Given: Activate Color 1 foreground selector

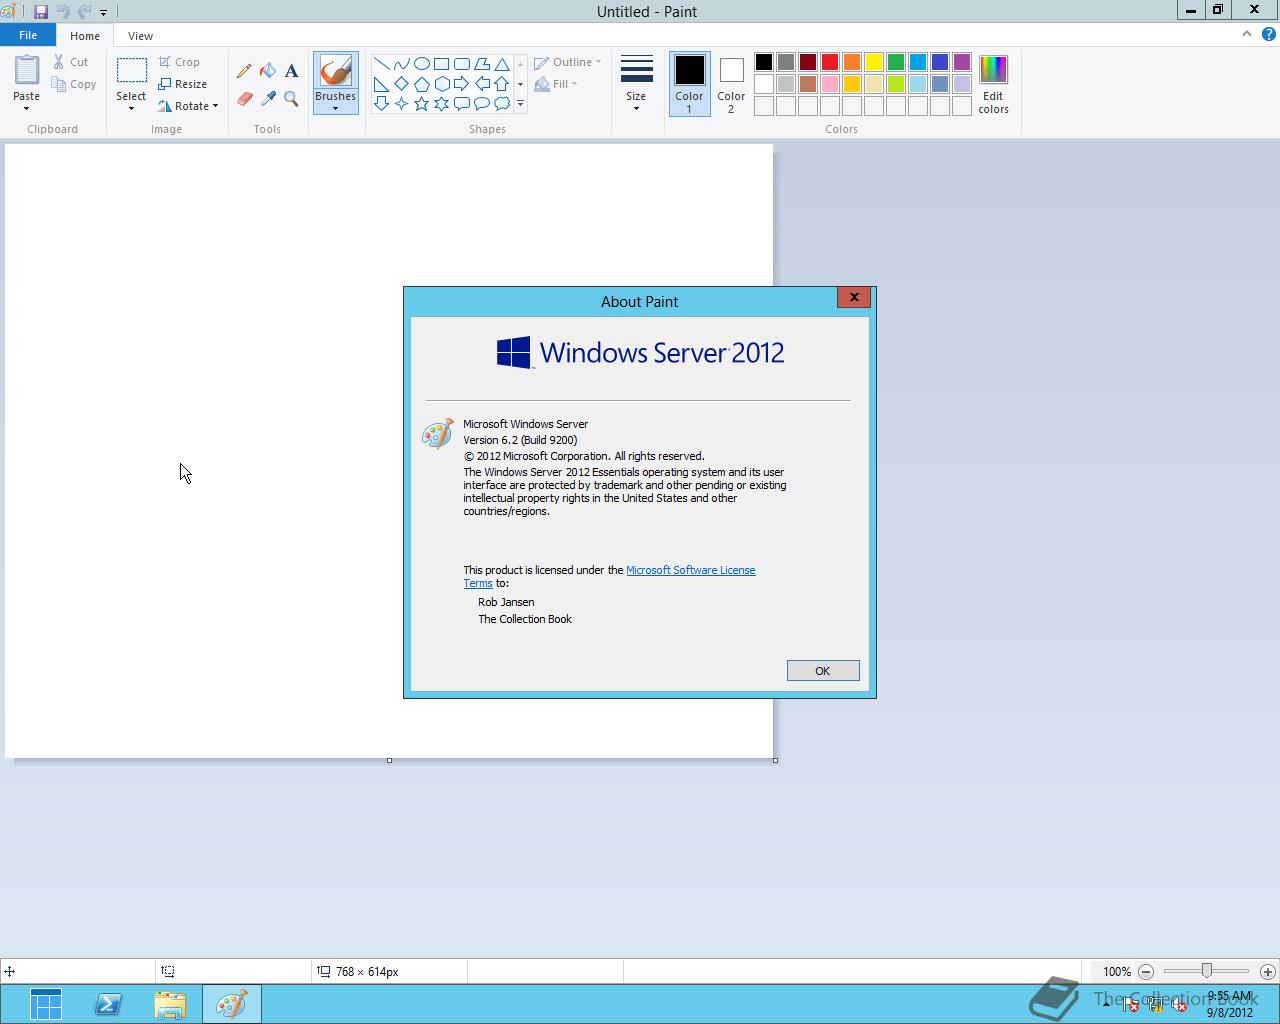Looking at the screenshot, I should pos(689,83).
